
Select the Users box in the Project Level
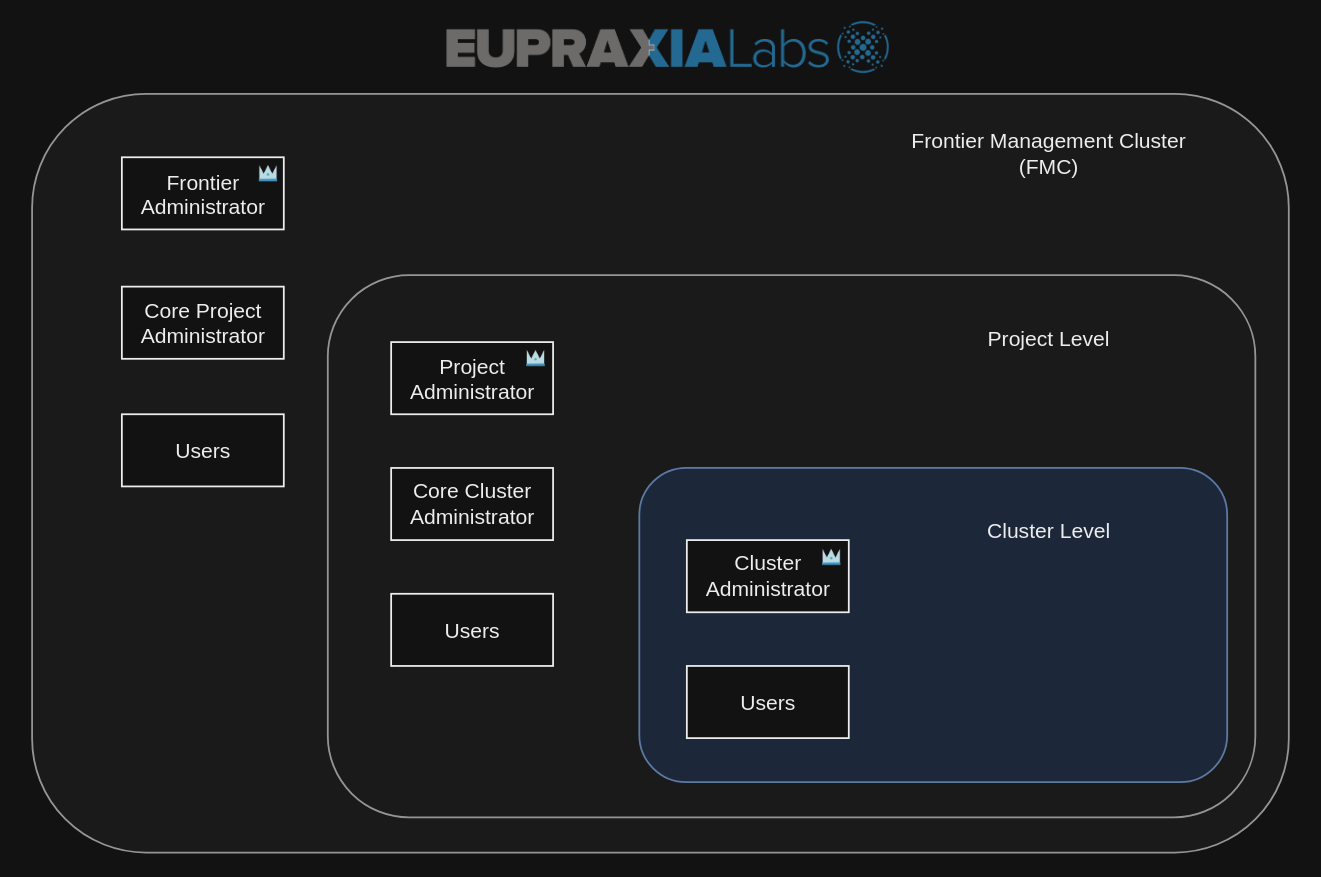(x=472, y=630)
